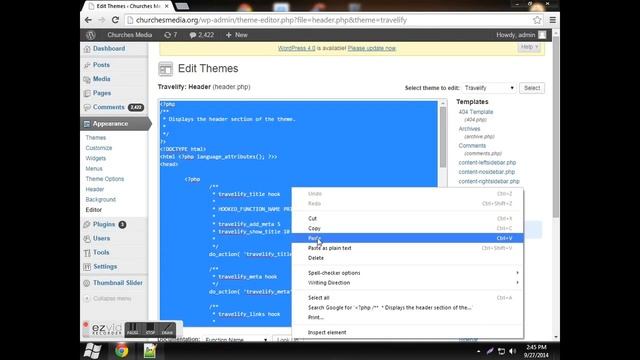Click the New plus item in admin bar

point(237,35)
